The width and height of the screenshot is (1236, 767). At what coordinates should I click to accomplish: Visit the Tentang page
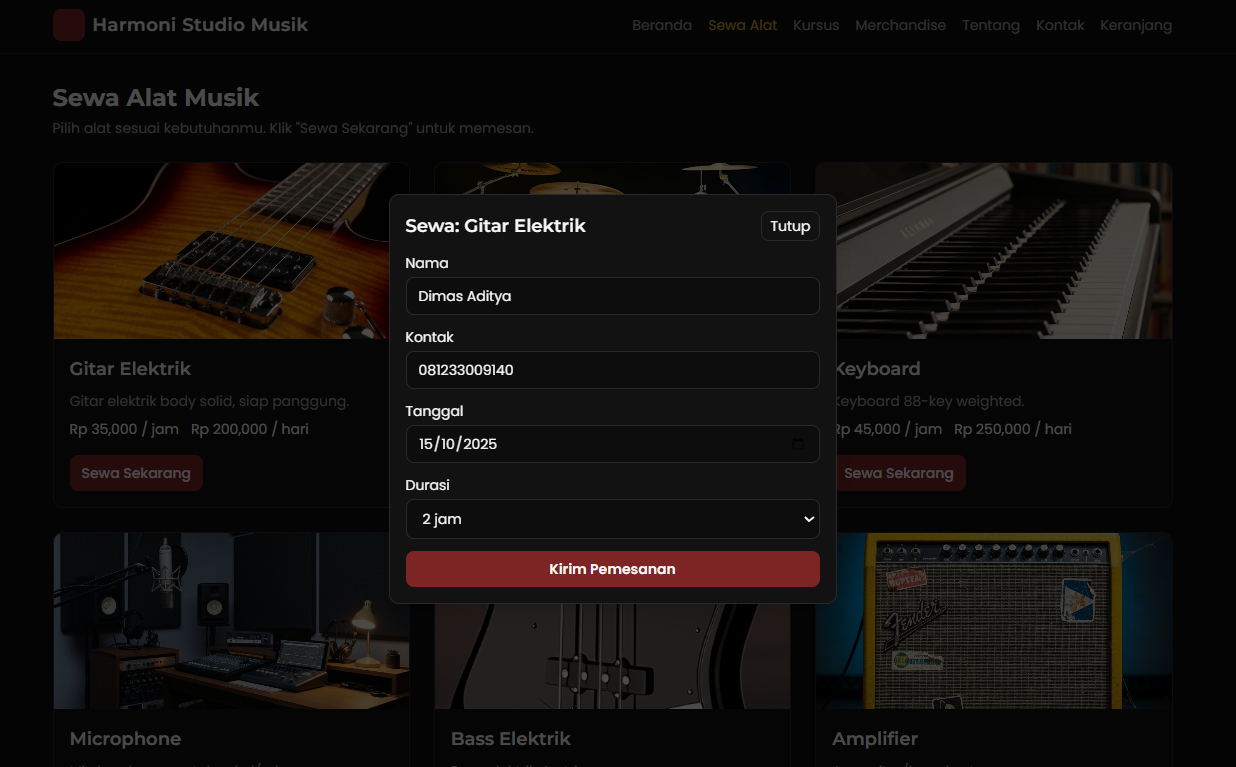click(x=991, y=25)
